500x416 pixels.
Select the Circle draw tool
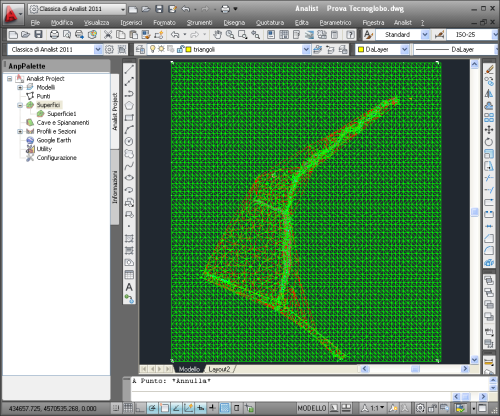coord(129,142)
